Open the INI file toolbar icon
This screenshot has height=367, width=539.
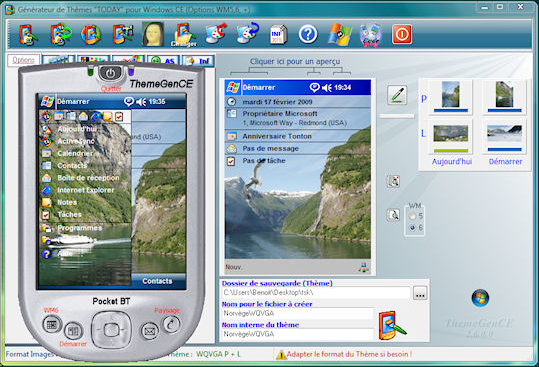(x=277, y=34)
